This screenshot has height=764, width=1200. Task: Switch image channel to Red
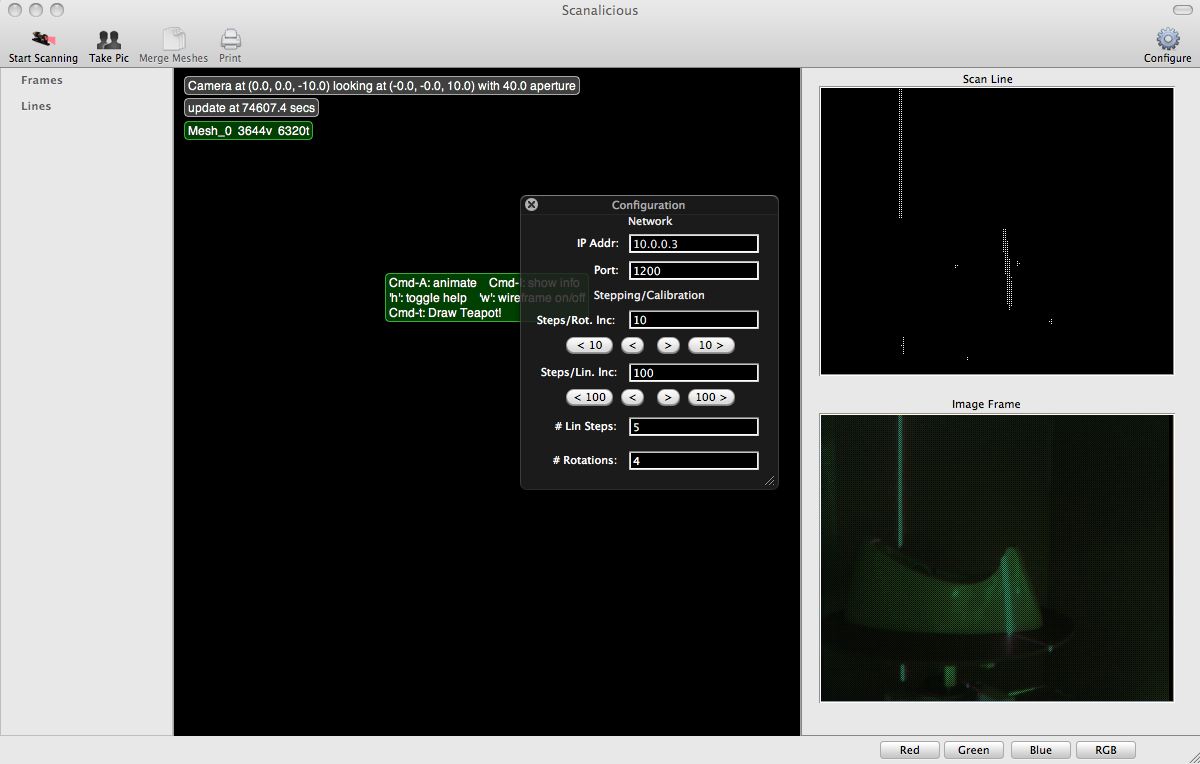[909, 750]
